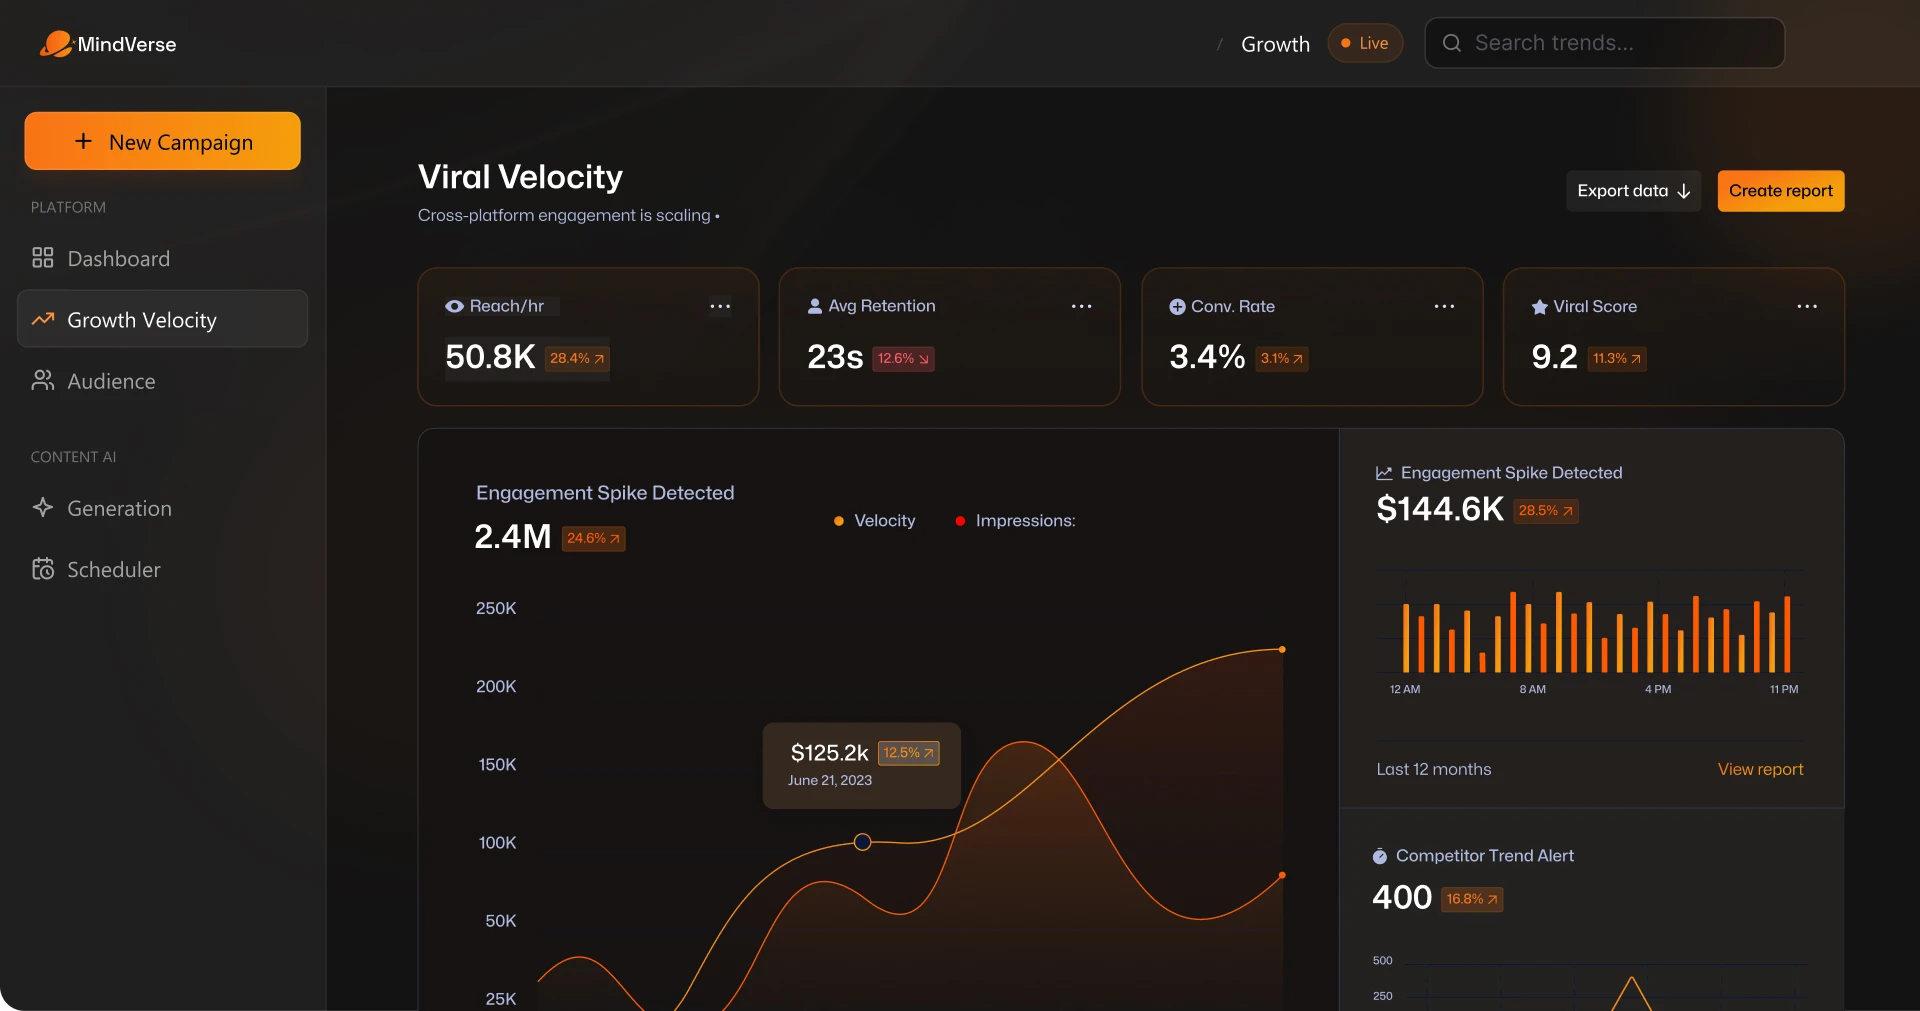Click the magnifier icon in the search bar
The width and height of the screenshot is (1920, 1011).
pos(1452,43)
